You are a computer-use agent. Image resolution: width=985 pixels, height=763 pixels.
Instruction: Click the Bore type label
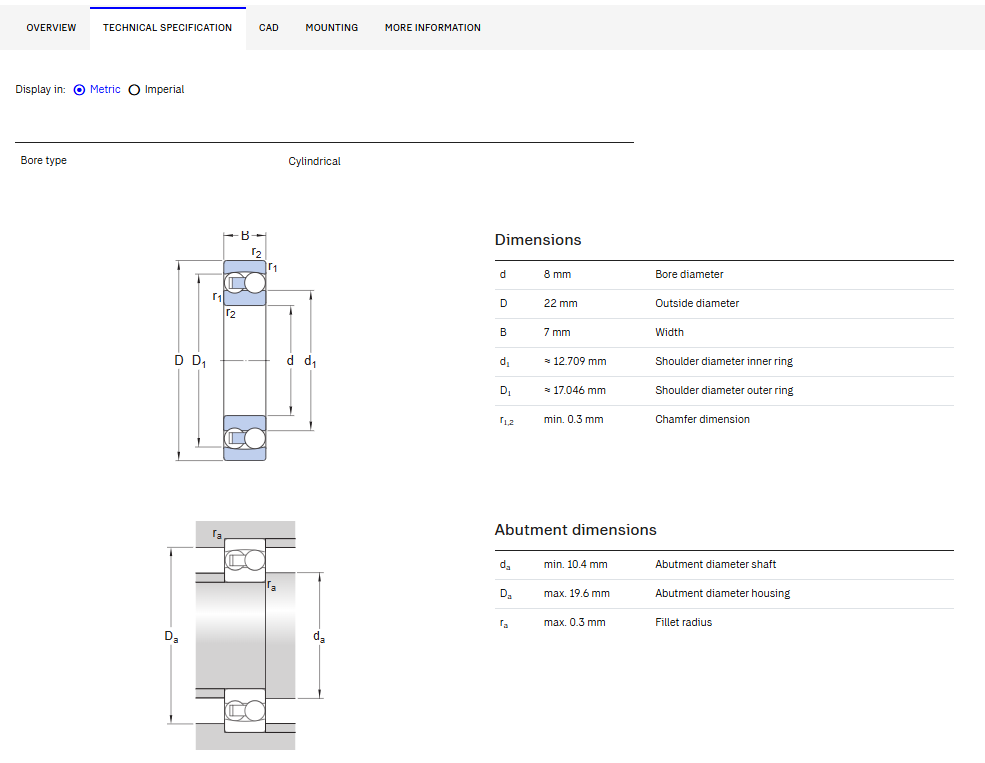(43, 160)
